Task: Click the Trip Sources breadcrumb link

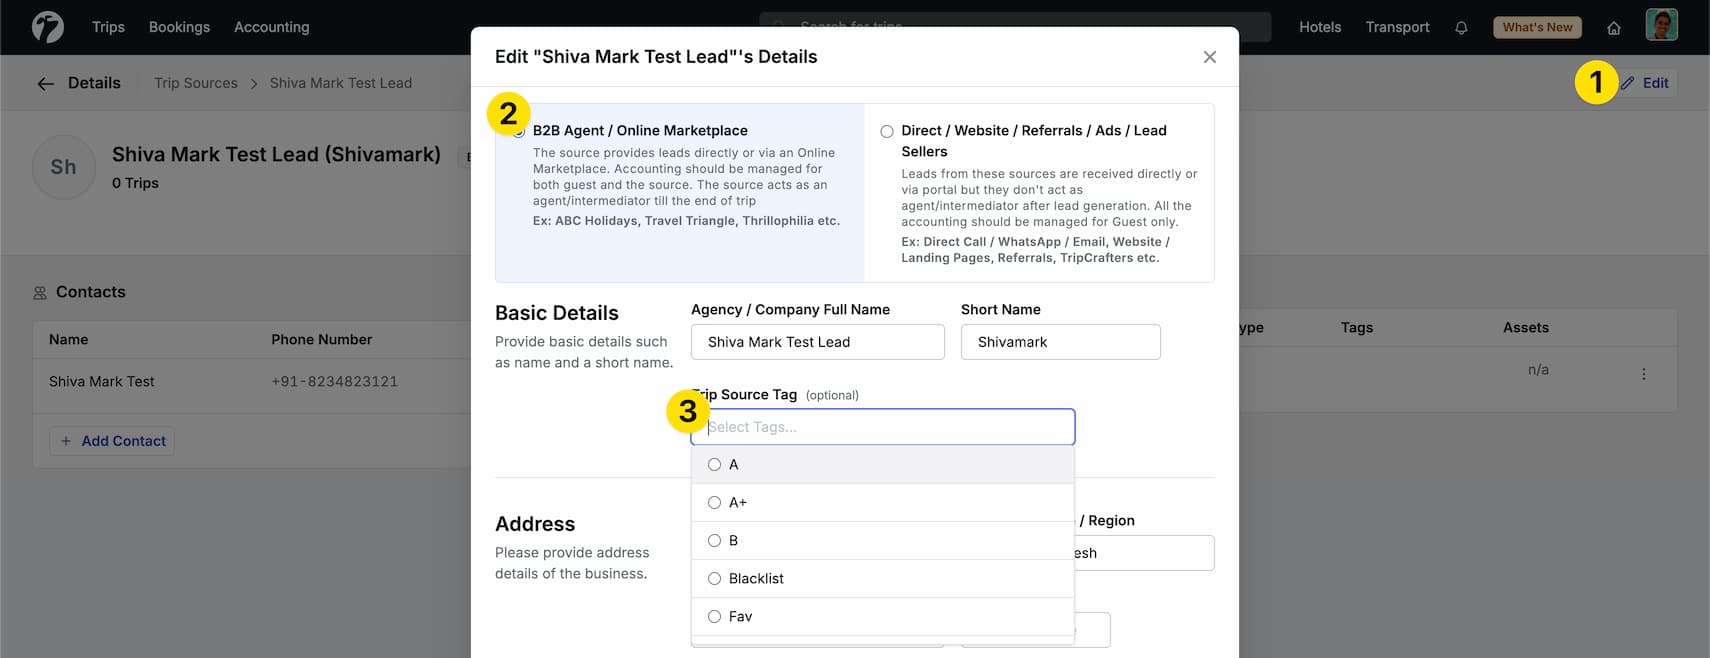Action: [196, 83]
